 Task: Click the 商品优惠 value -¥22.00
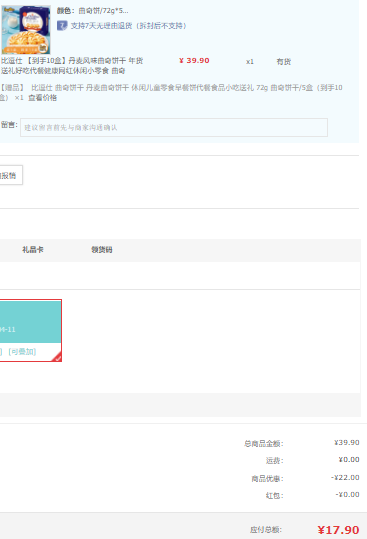click(345, 477)
